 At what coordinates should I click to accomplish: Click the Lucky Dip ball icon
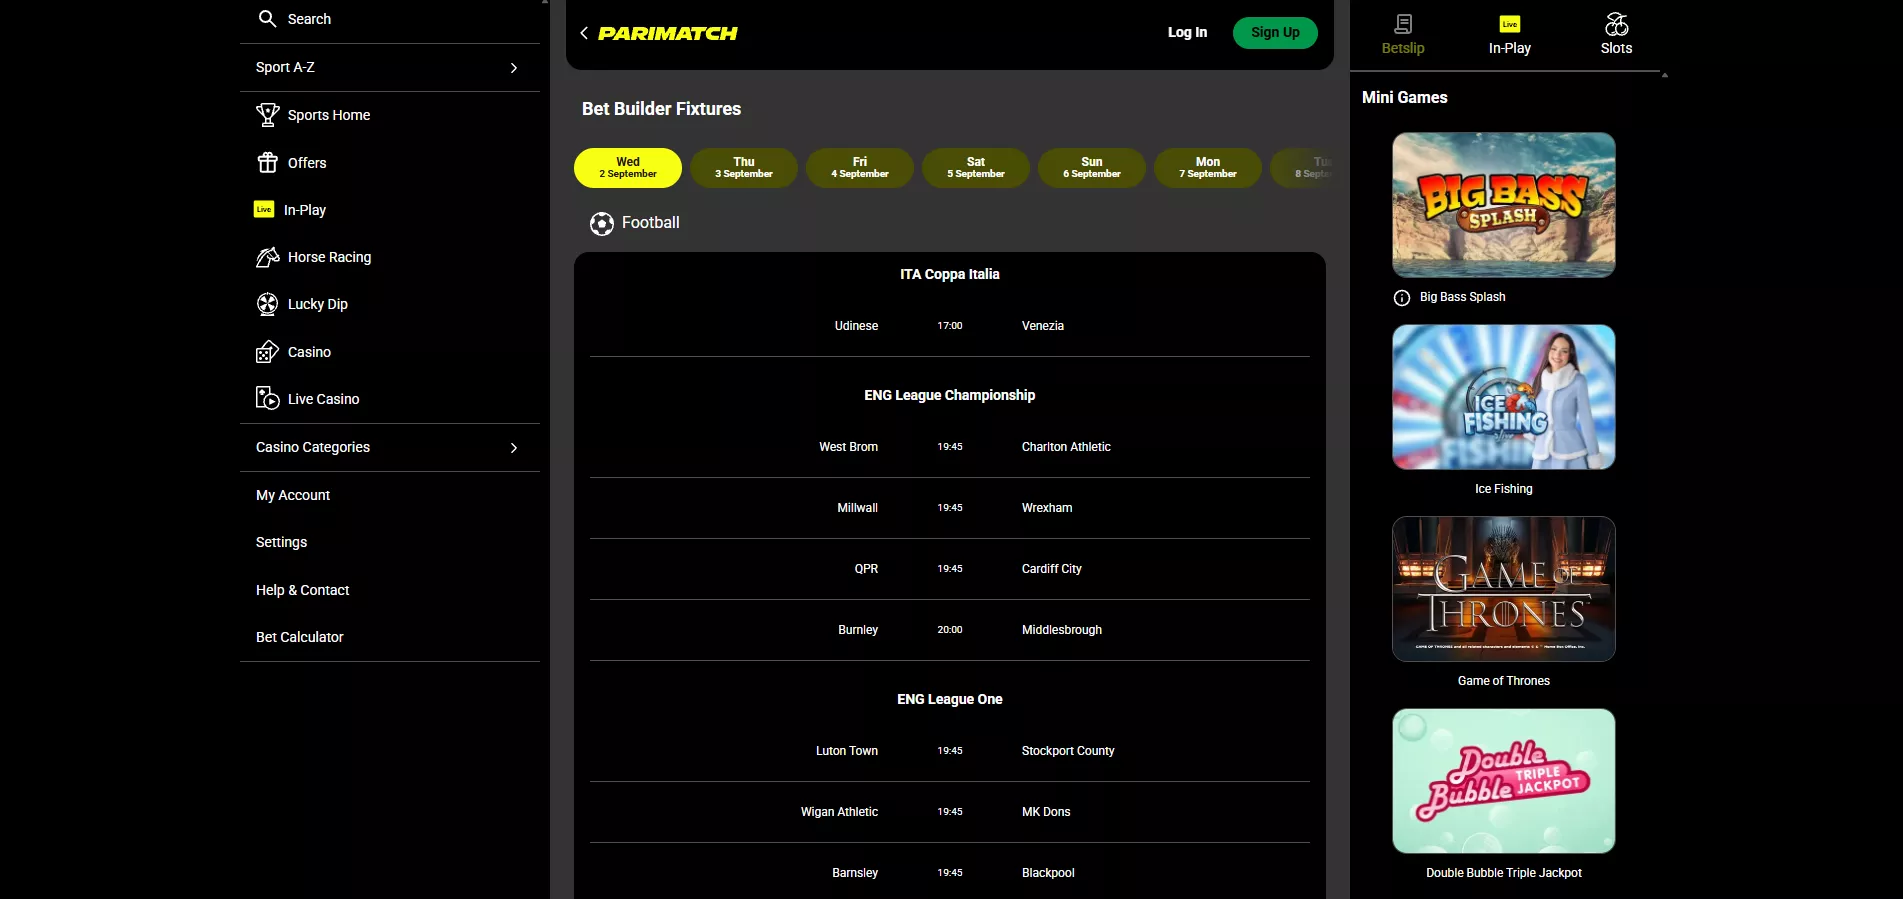[x=267, y=304]
